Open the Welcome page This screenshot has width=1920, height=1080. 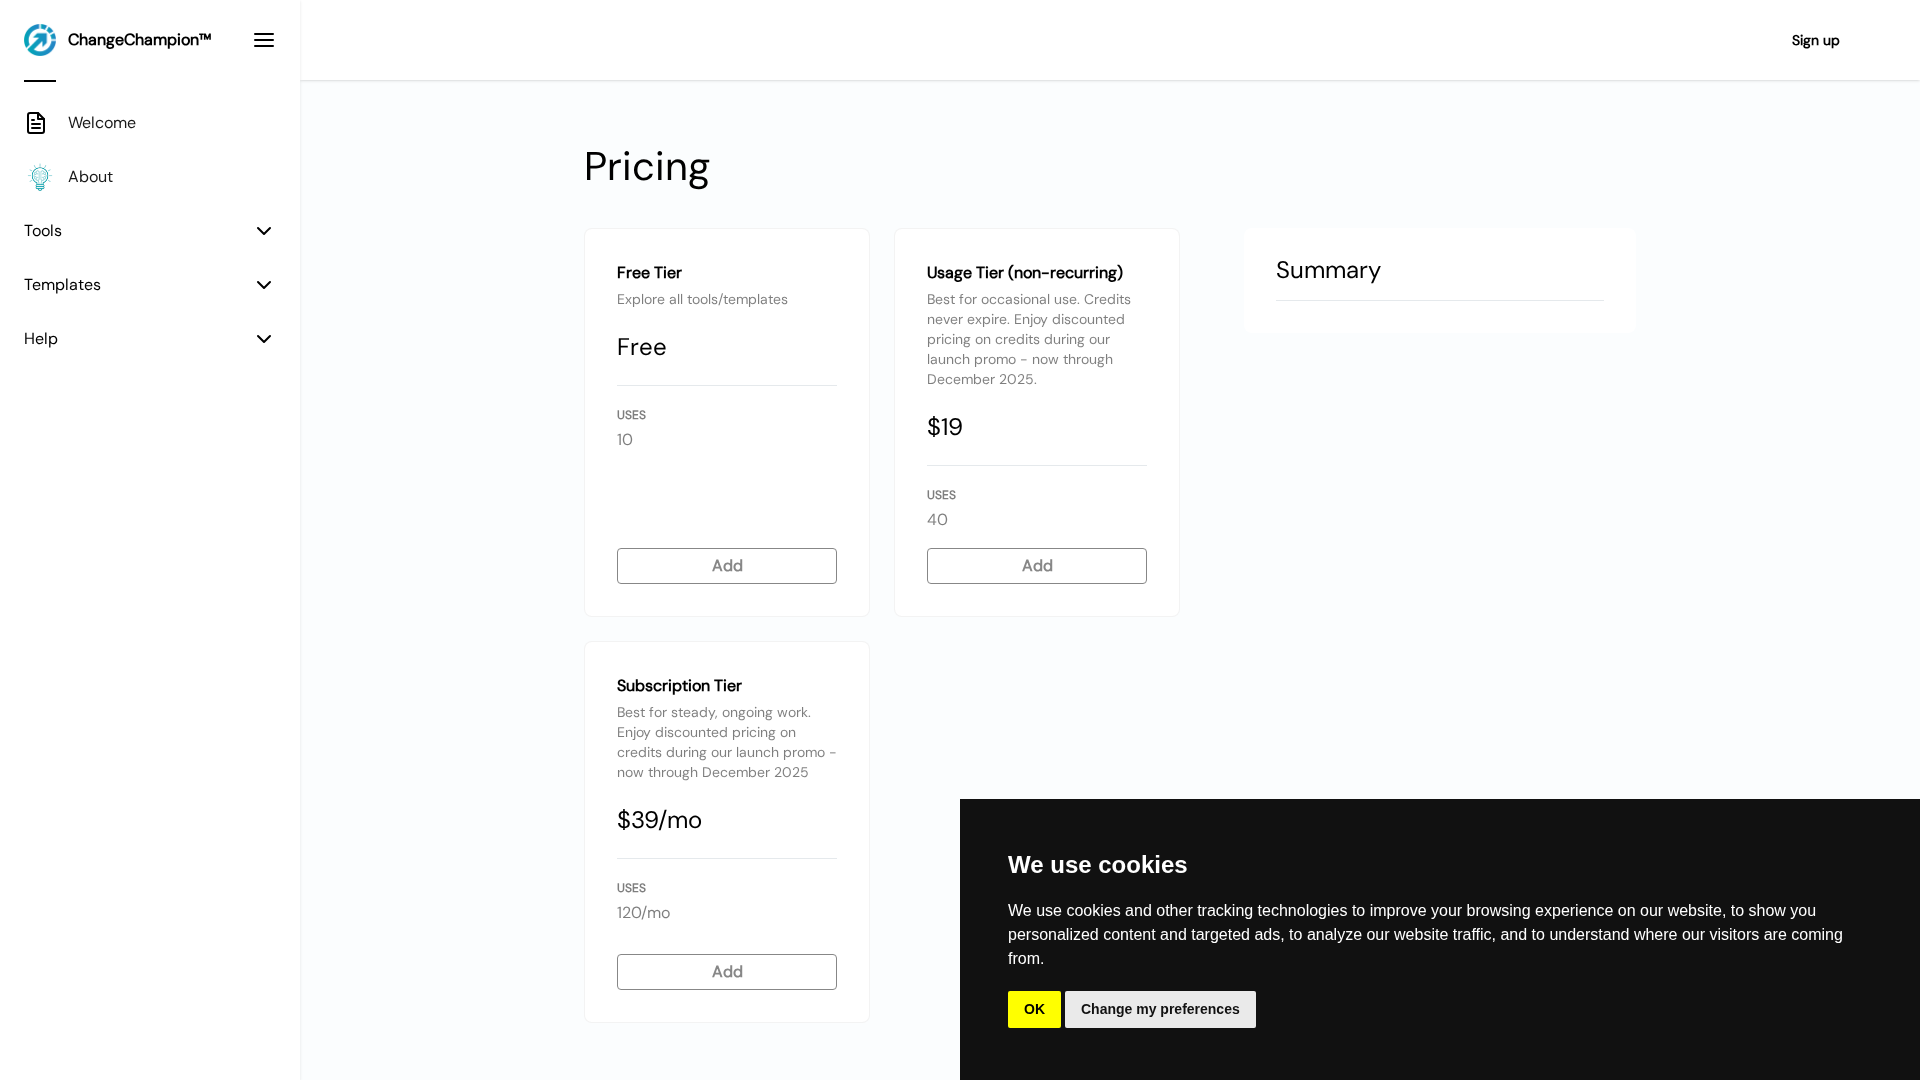coord(102,123)
